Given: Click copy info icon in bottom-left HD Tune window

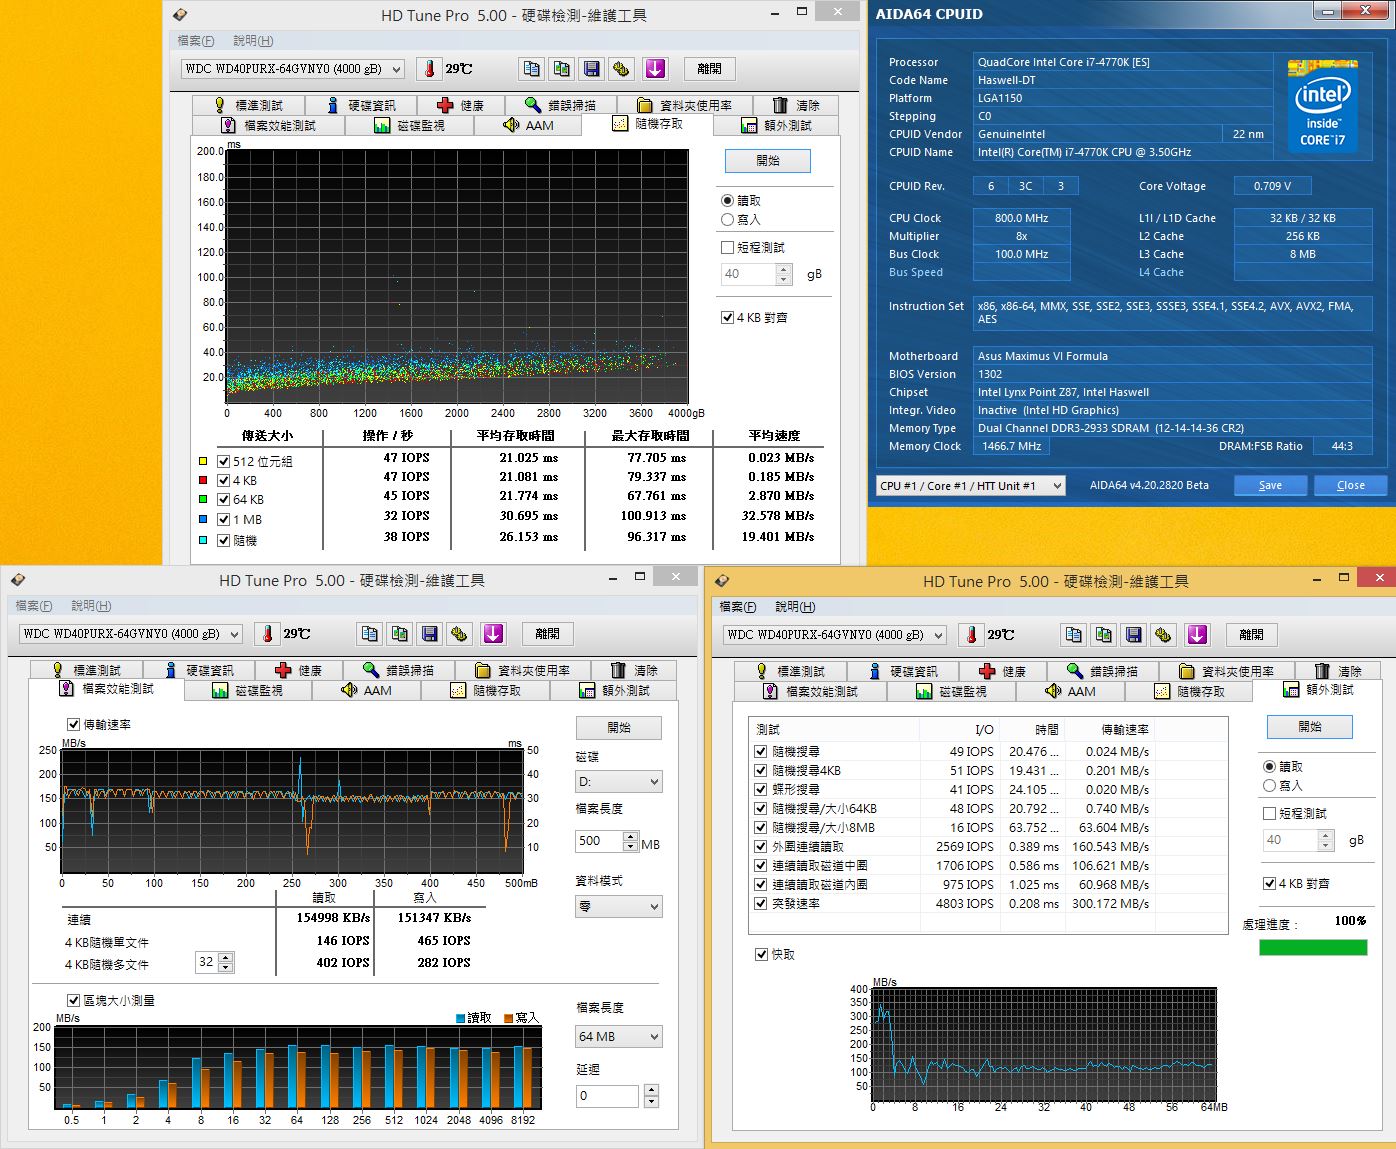Looking at the screenshot, I should click(x=369, y=634).
